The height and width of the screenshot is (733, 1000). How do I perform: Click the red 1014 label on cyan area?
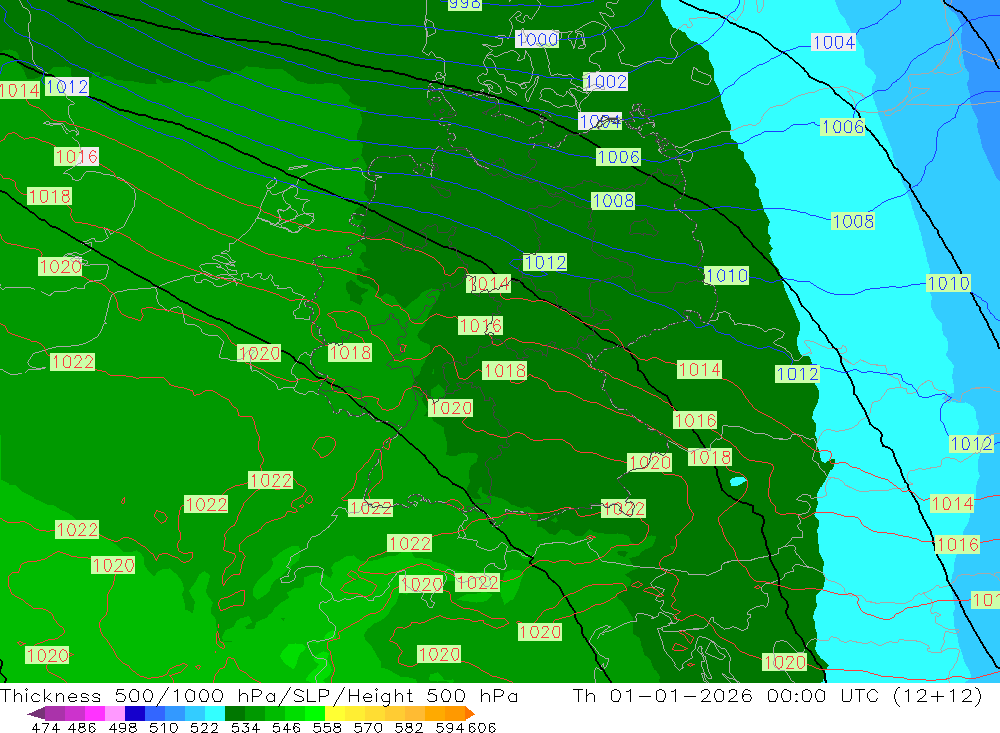pos(952,504)
